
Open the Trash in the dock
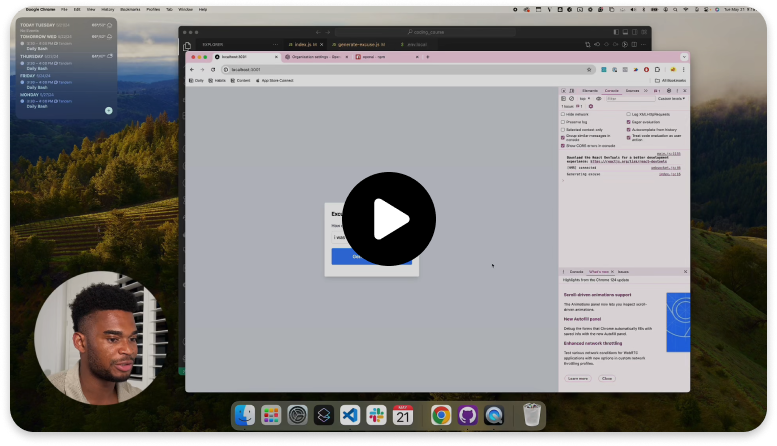coord(532,415)
